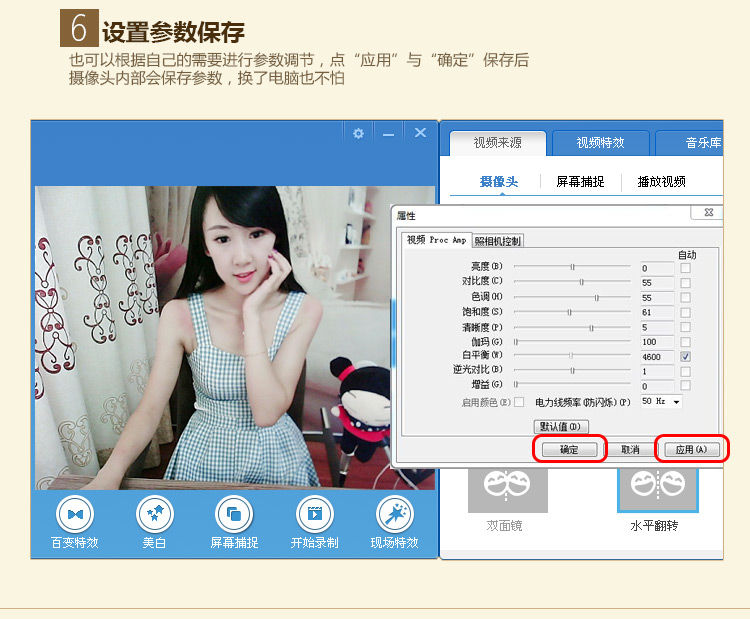This screenshot has height=619, width=750.
Task: Click the 饱和度 value field showing 61
Action: 657,313
